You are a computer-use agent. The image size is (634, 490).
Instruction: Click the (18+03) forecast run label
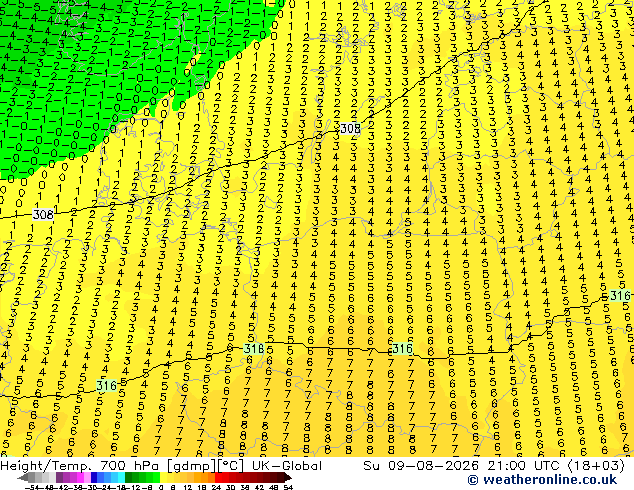click(x=596, y=466)
